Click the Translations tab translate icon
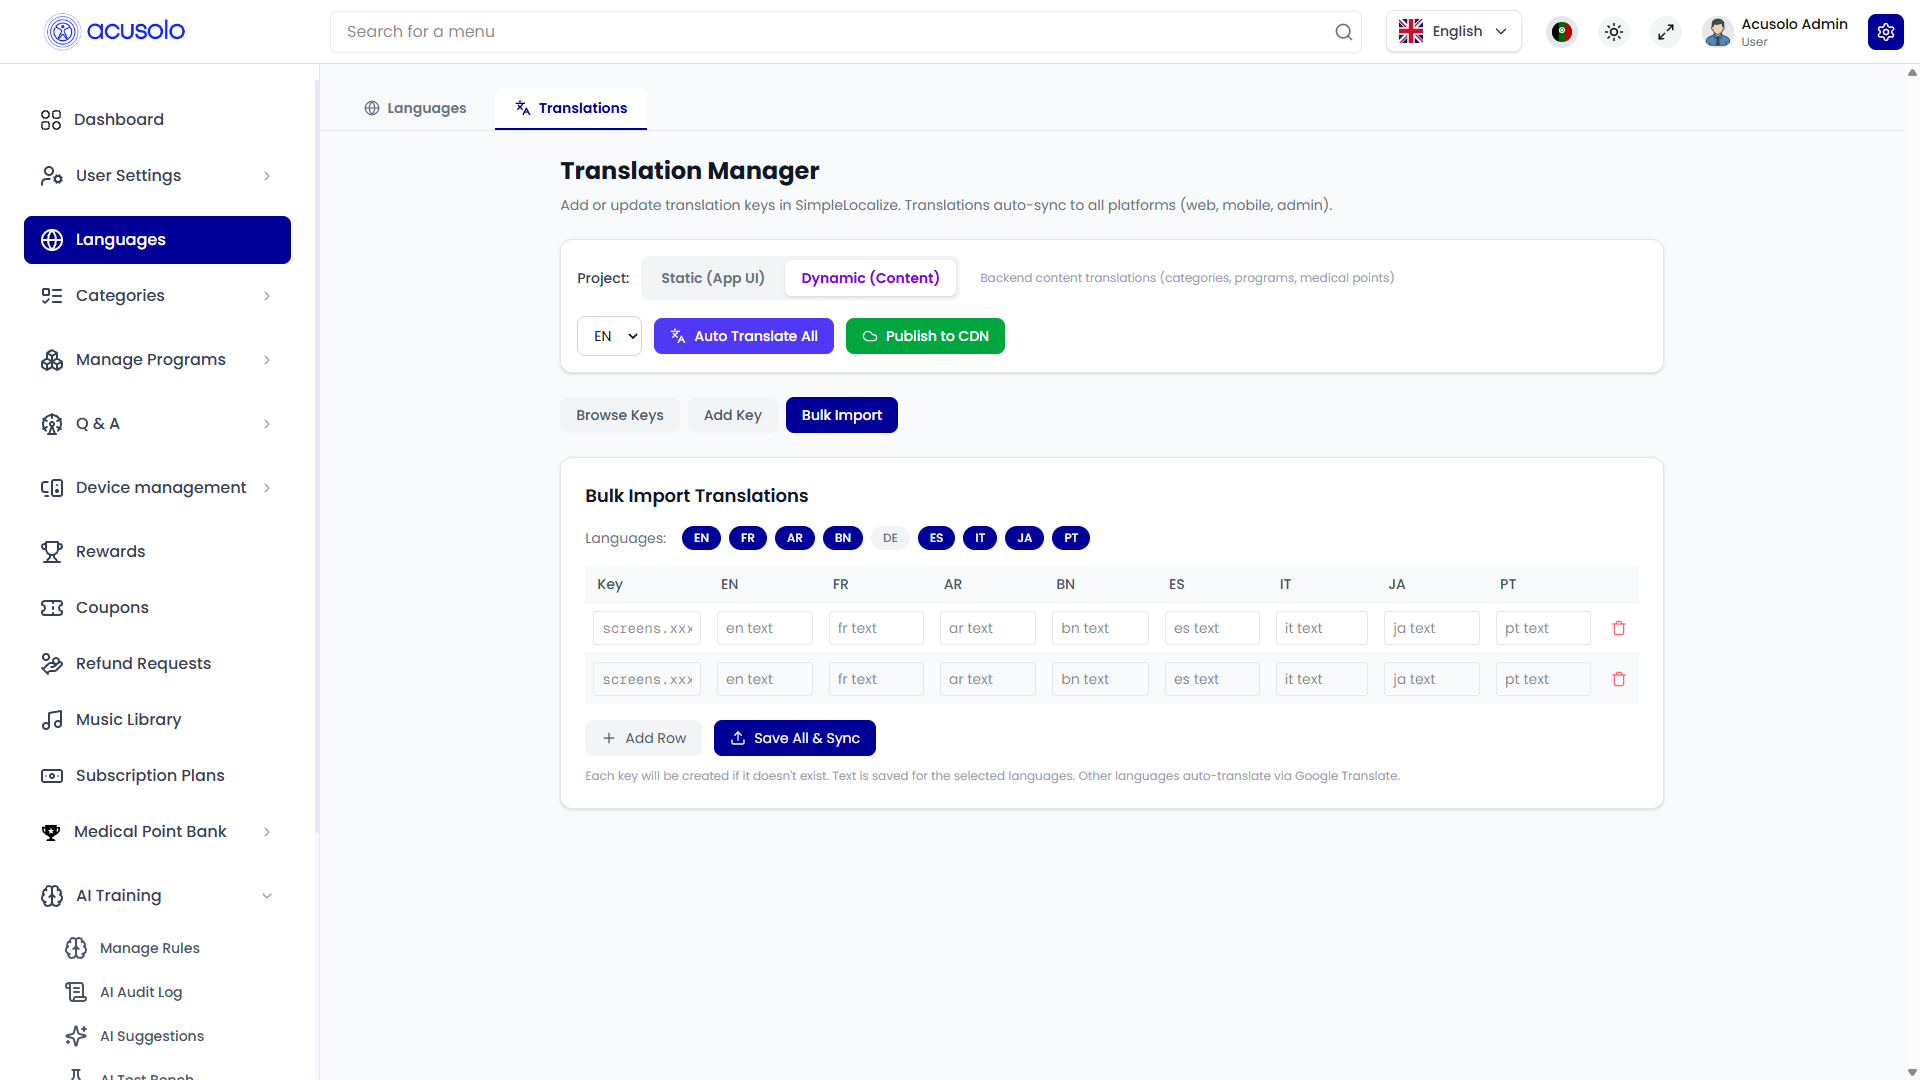Image resolution: width=1920 pixels, height=1080 pixels. (x=523, y=108)
